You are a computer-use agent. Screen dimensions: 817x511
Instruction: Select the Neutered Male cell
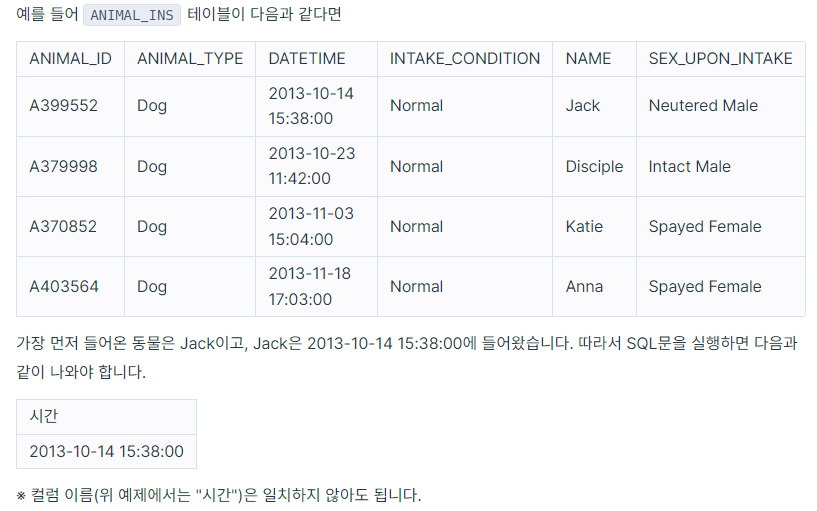coord(721,106)
